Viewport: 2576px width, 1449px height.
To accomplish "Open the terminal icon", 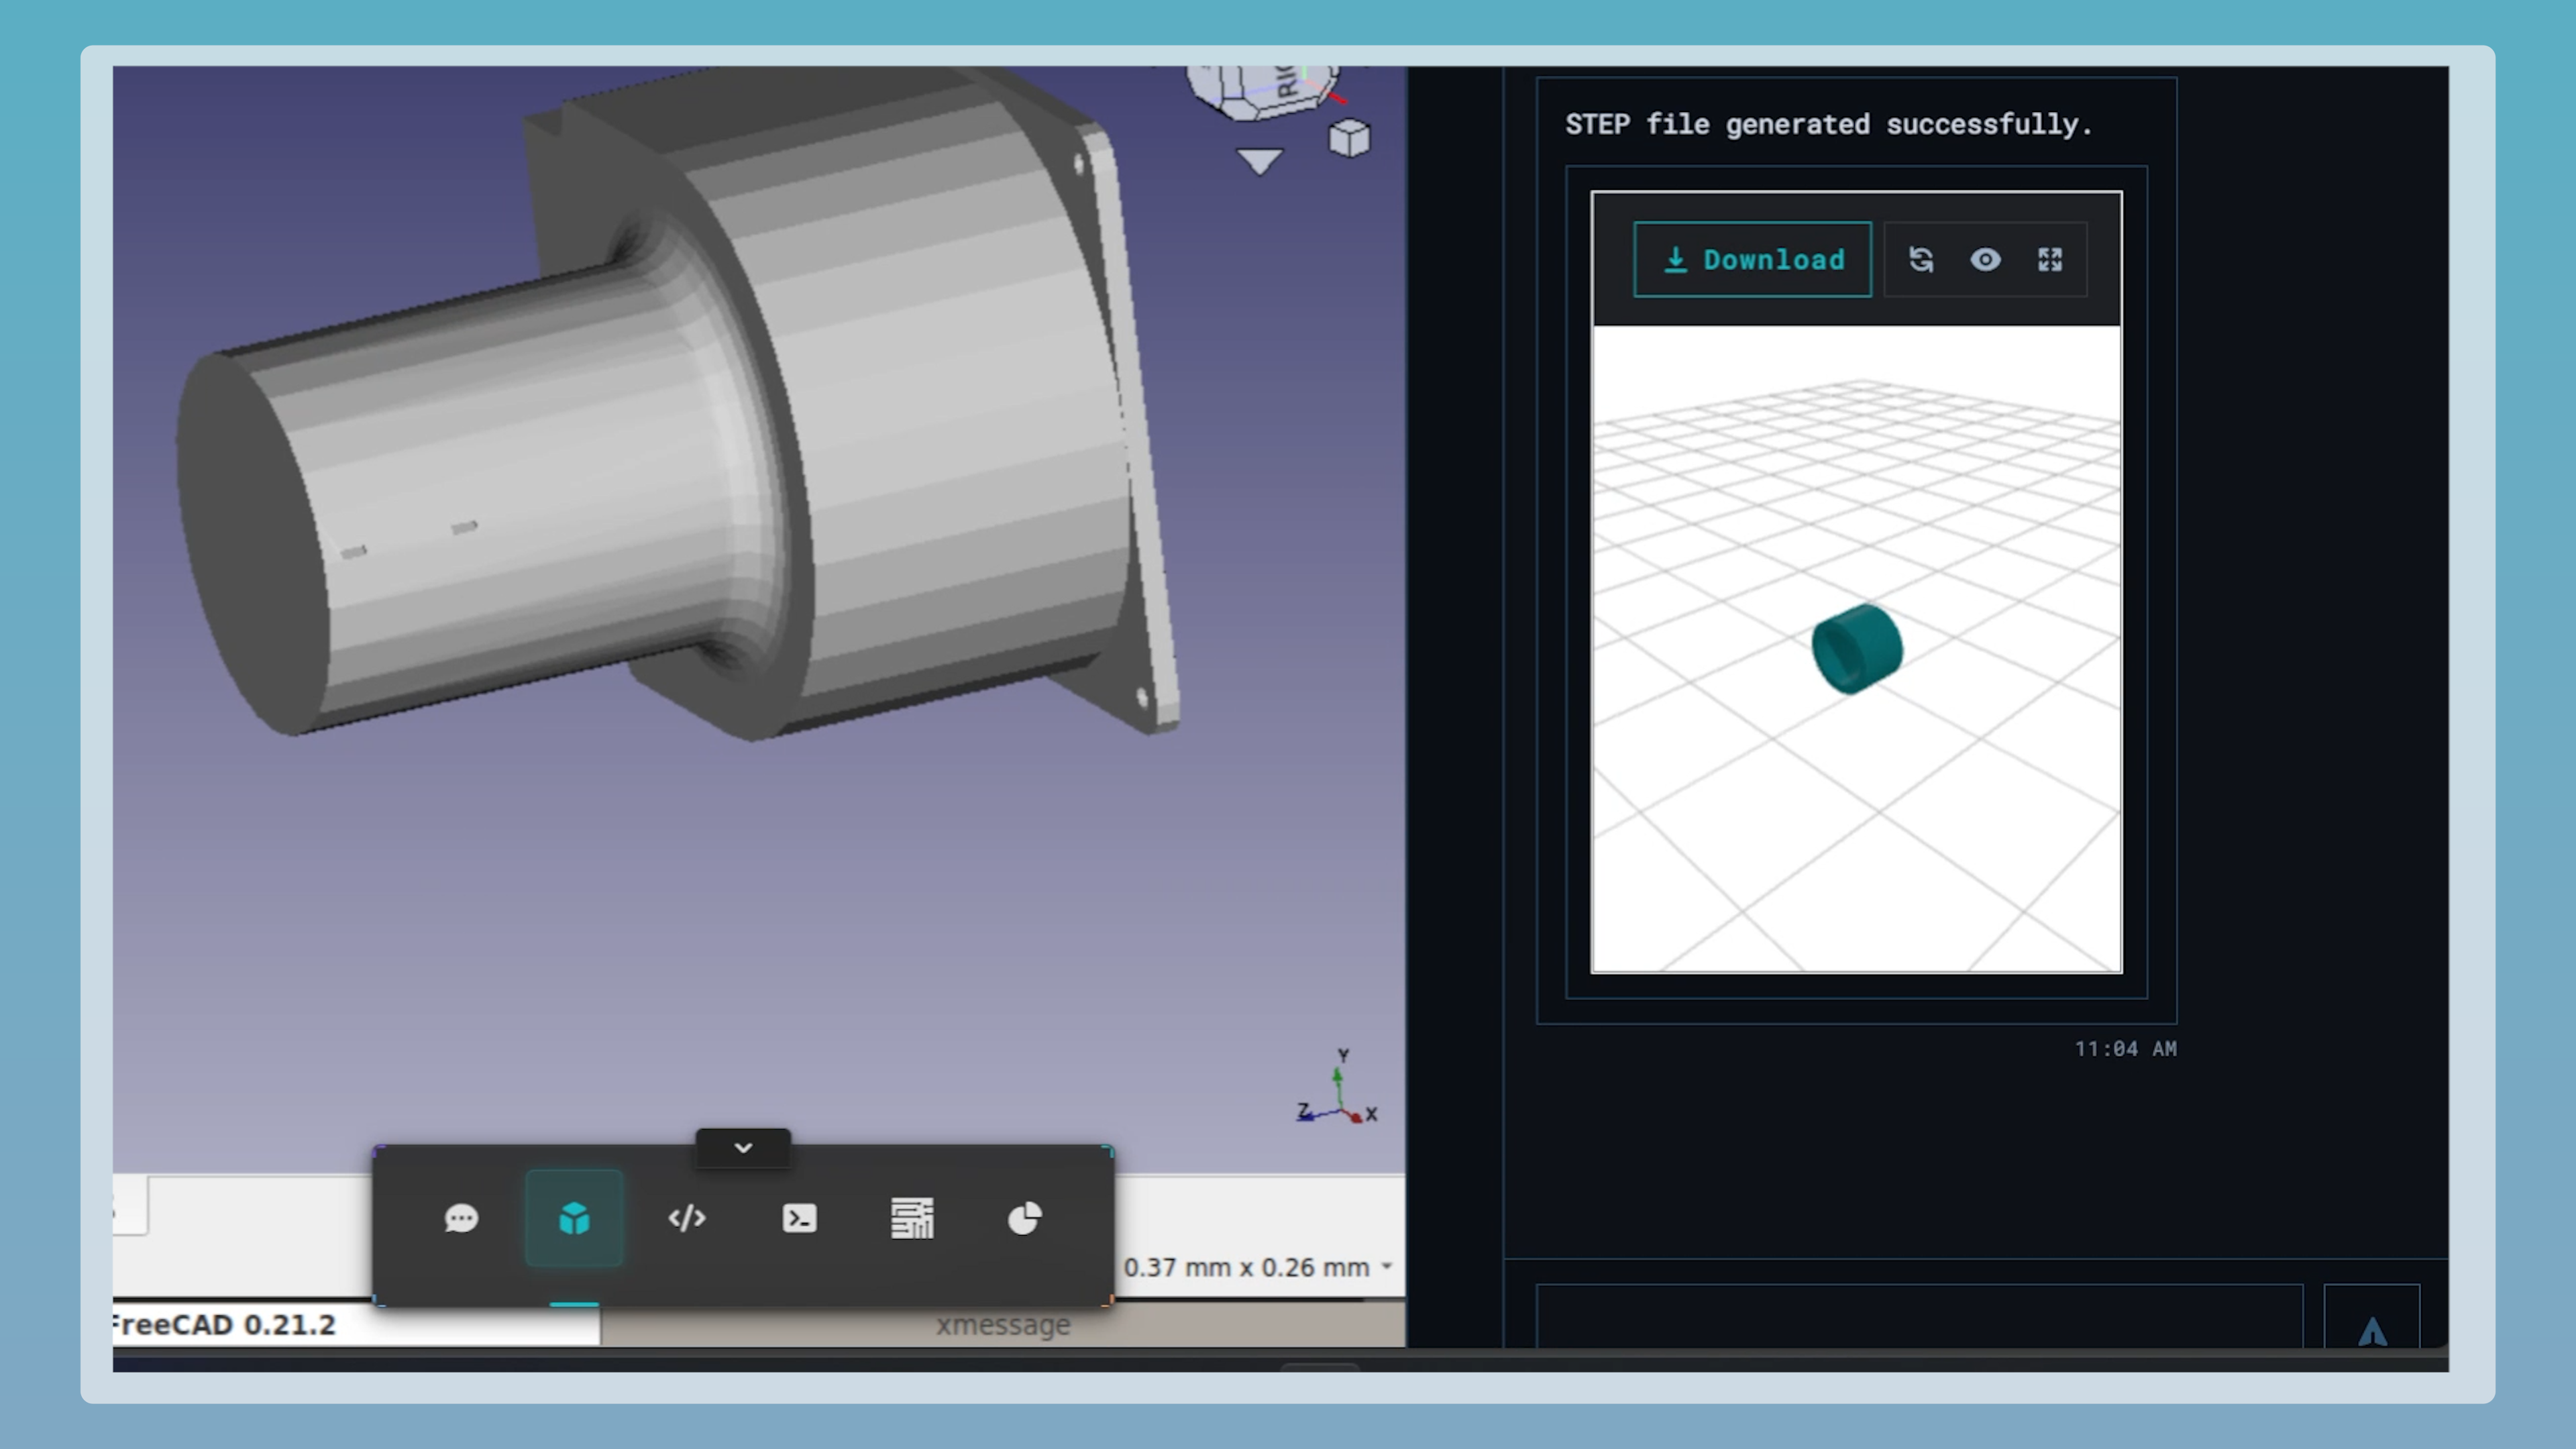I will [799, 1218].
